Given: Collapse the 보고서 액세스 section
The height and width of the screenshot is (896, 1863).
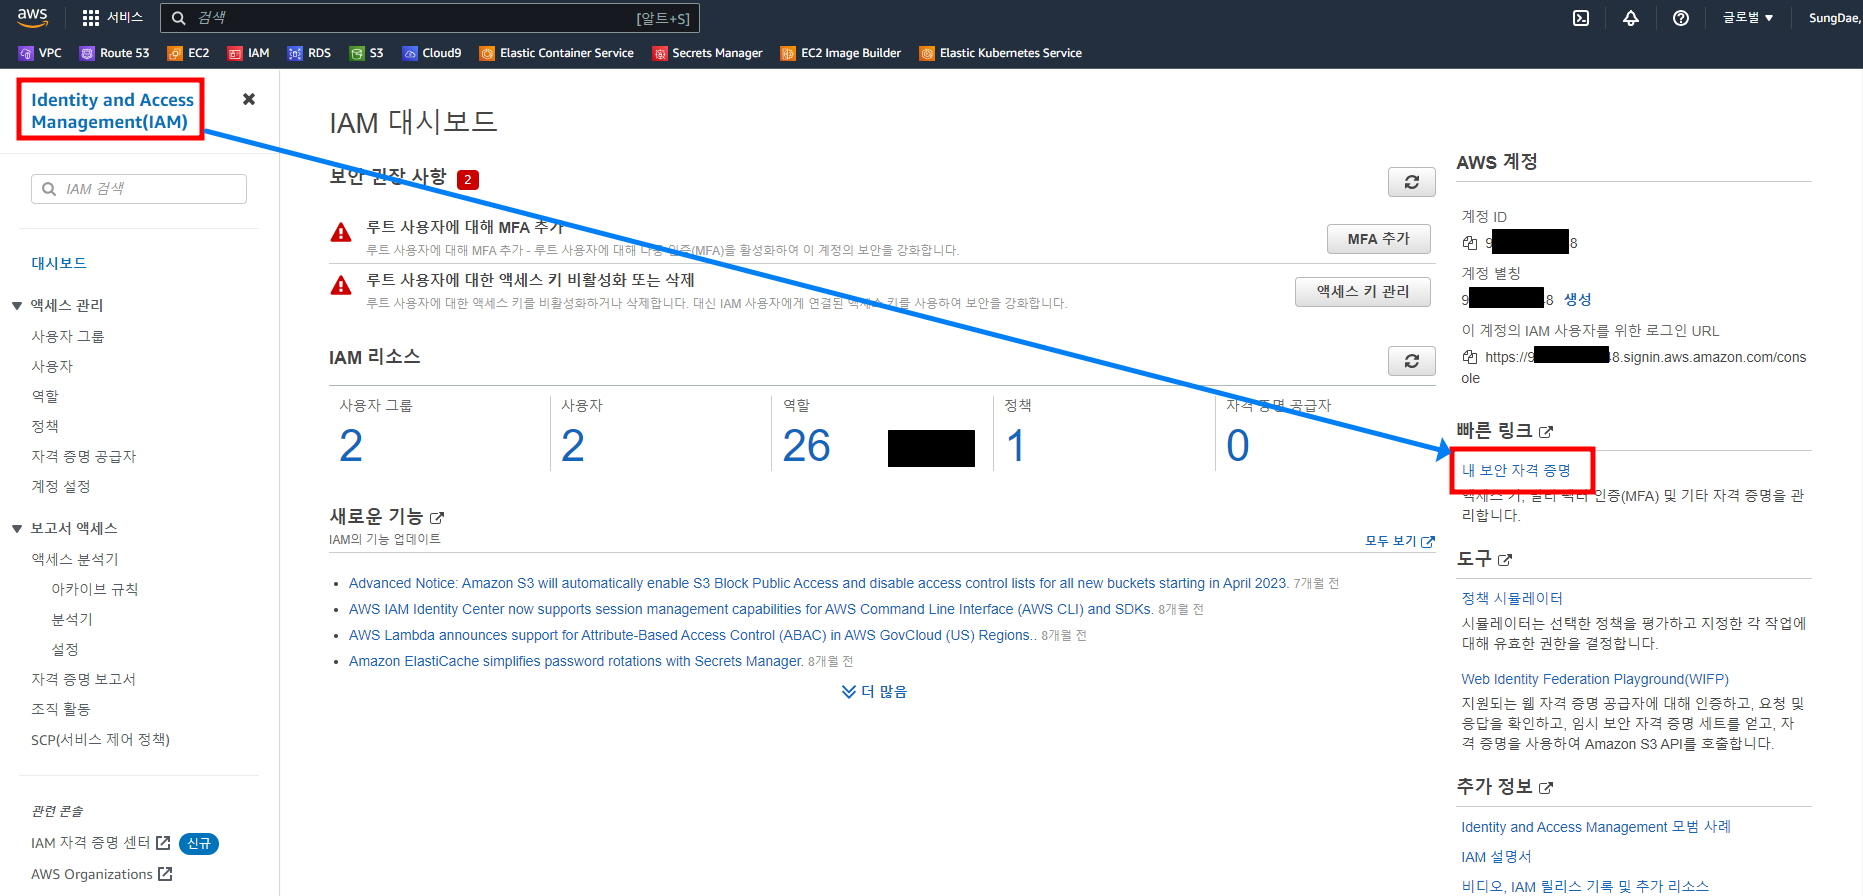Looking at the screenshot, I should 17,528.
